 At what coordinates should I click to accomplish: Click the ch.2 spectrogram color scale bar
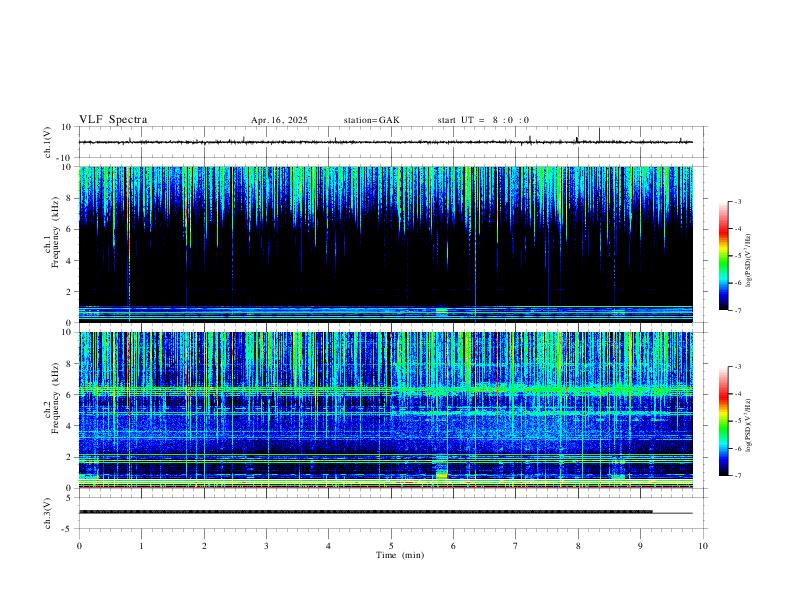point(724,421)
